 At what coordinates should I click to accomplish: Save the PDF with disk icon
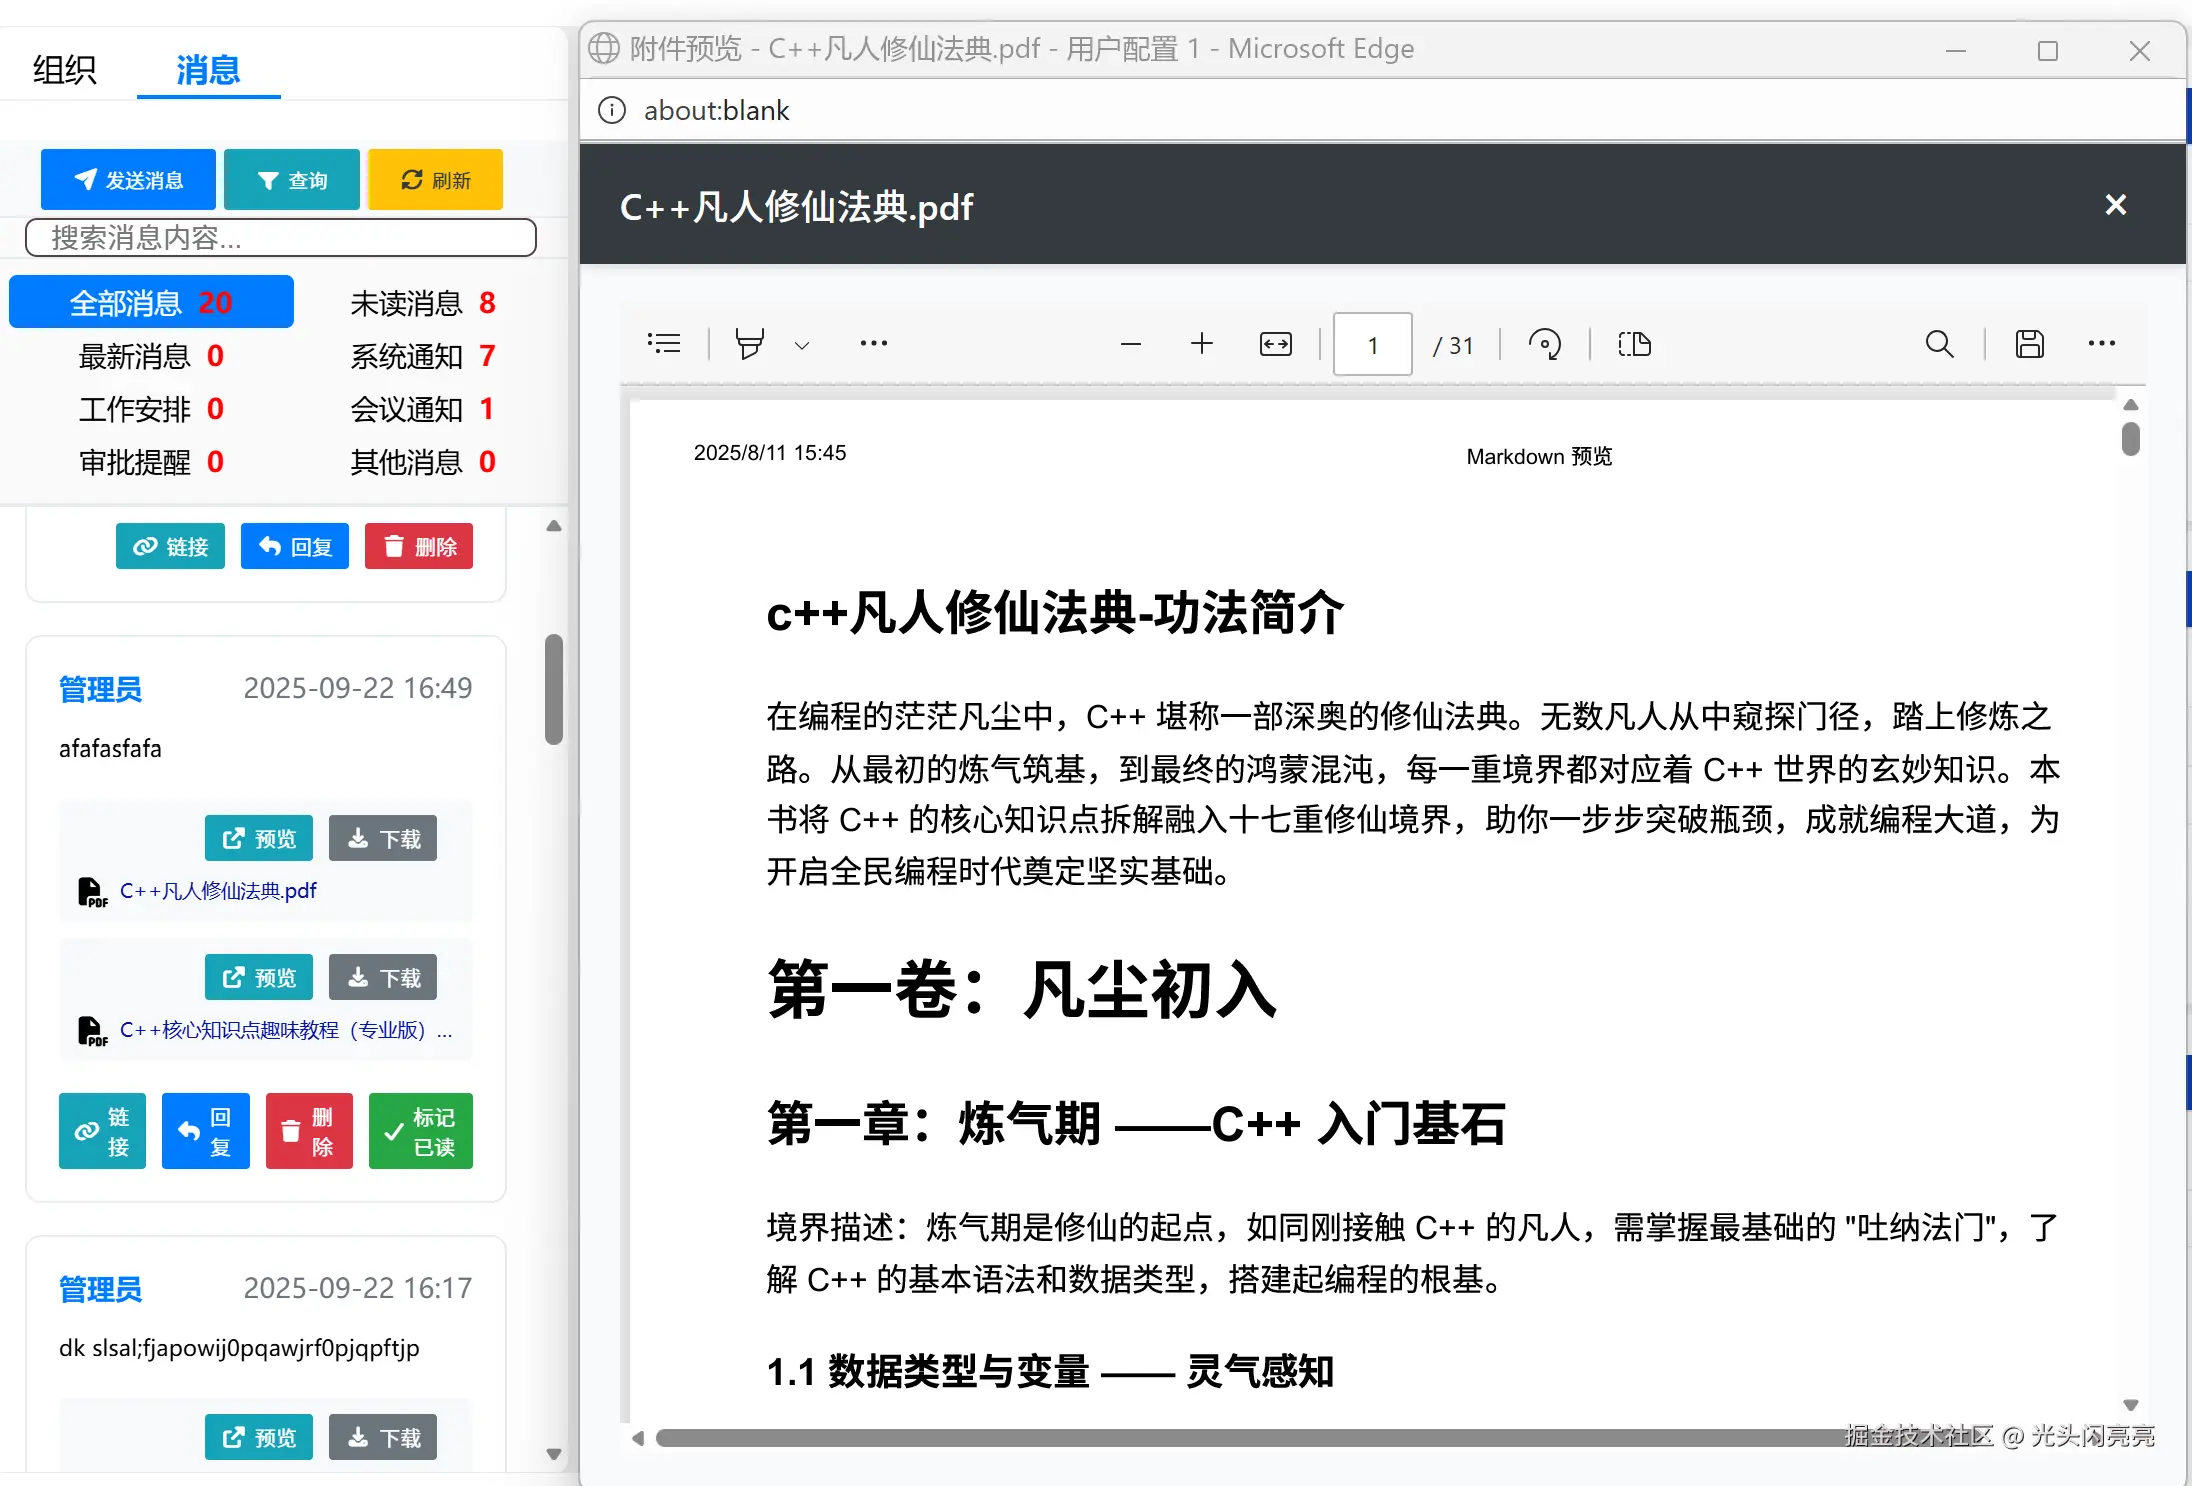(x=2029, y=344)
